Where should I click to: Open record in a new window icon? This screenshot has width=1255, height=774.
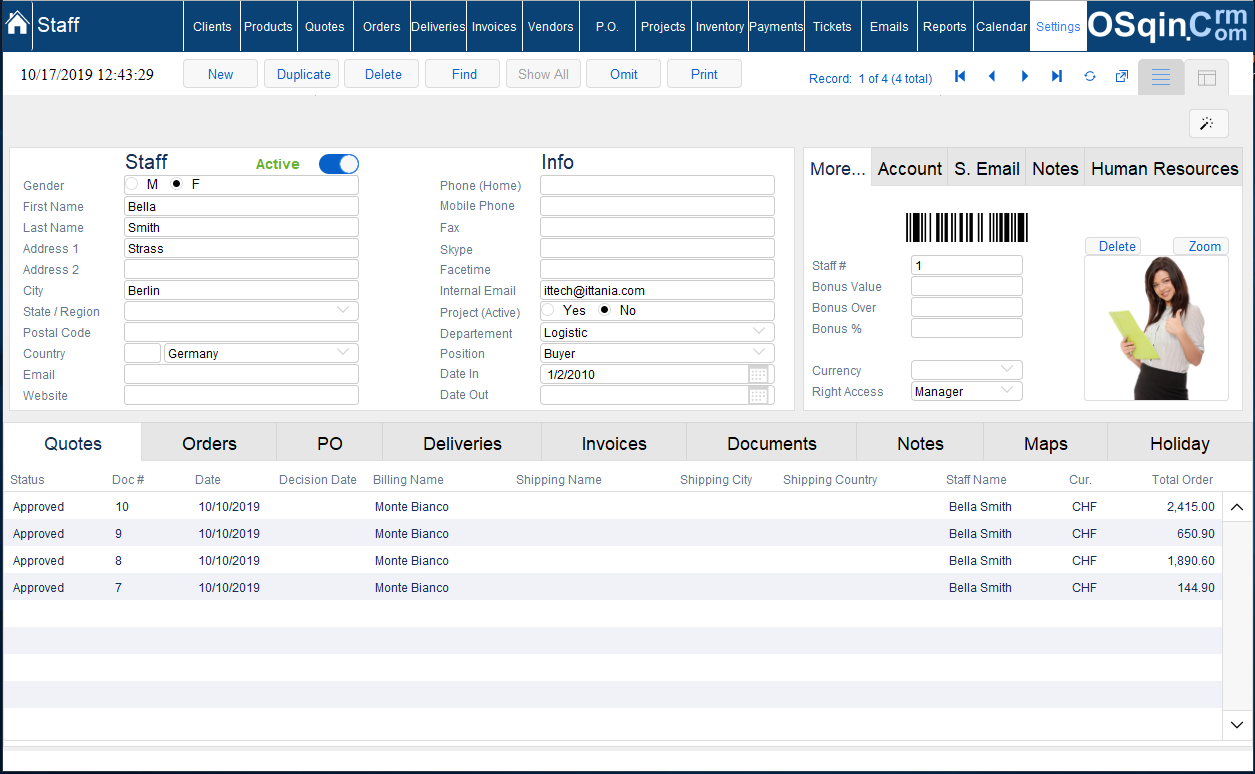1122,76
